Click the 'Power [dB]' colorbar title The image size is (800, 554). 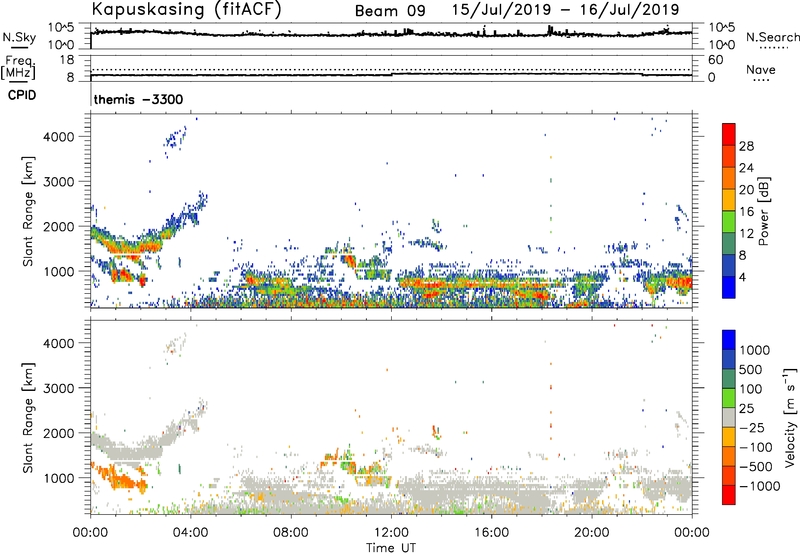coord(764,211)
